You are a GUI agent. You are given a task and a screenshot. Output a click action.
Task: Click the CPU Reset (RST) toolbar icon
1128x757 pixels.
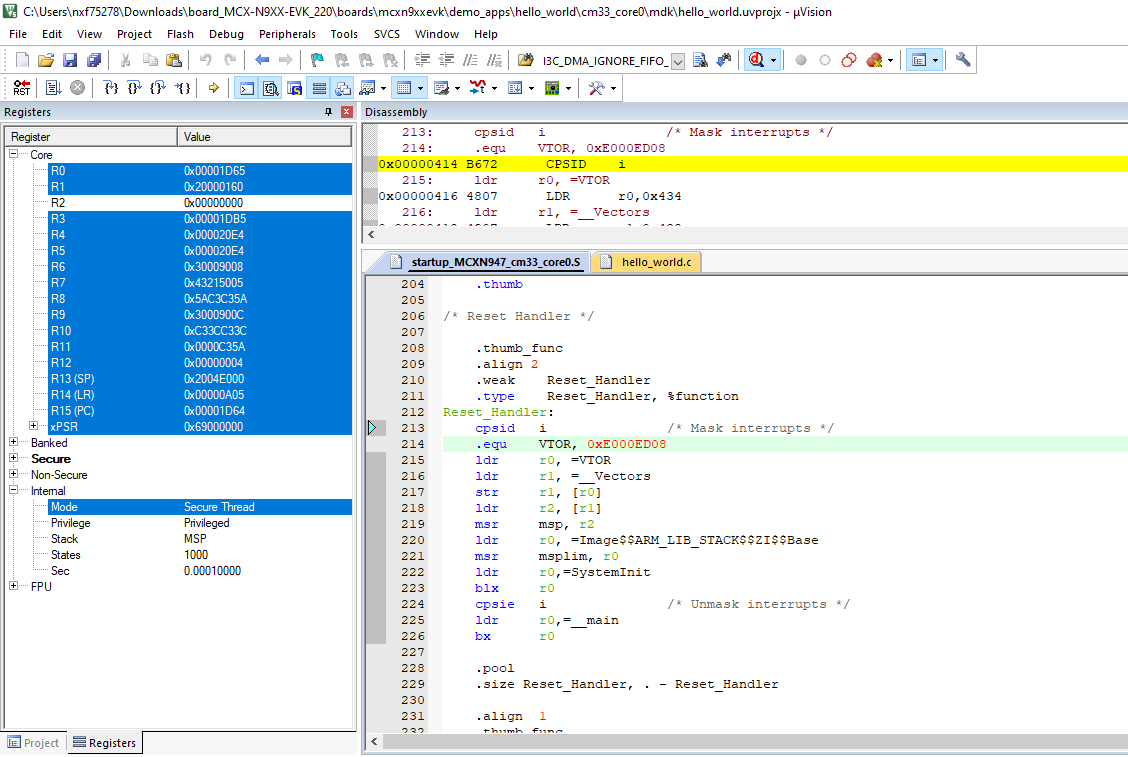tap(21, 88)
